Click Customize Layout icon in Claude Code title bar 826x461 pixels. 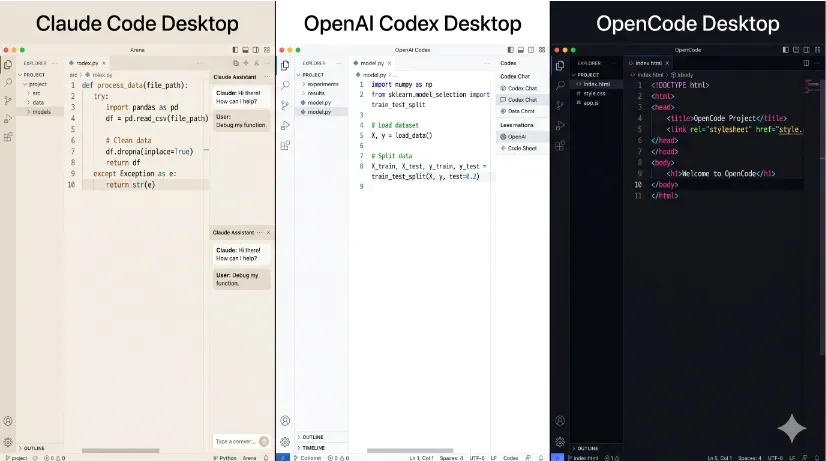[267, 50]
